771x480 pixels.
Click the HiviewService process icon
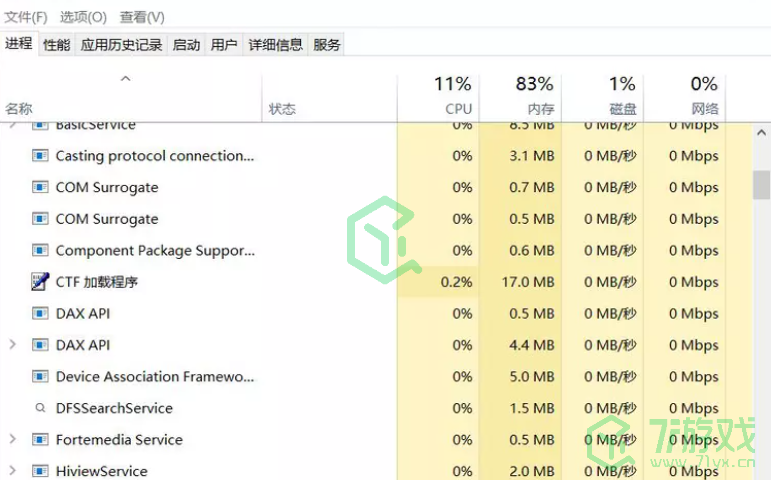click(x=40, y=471)
